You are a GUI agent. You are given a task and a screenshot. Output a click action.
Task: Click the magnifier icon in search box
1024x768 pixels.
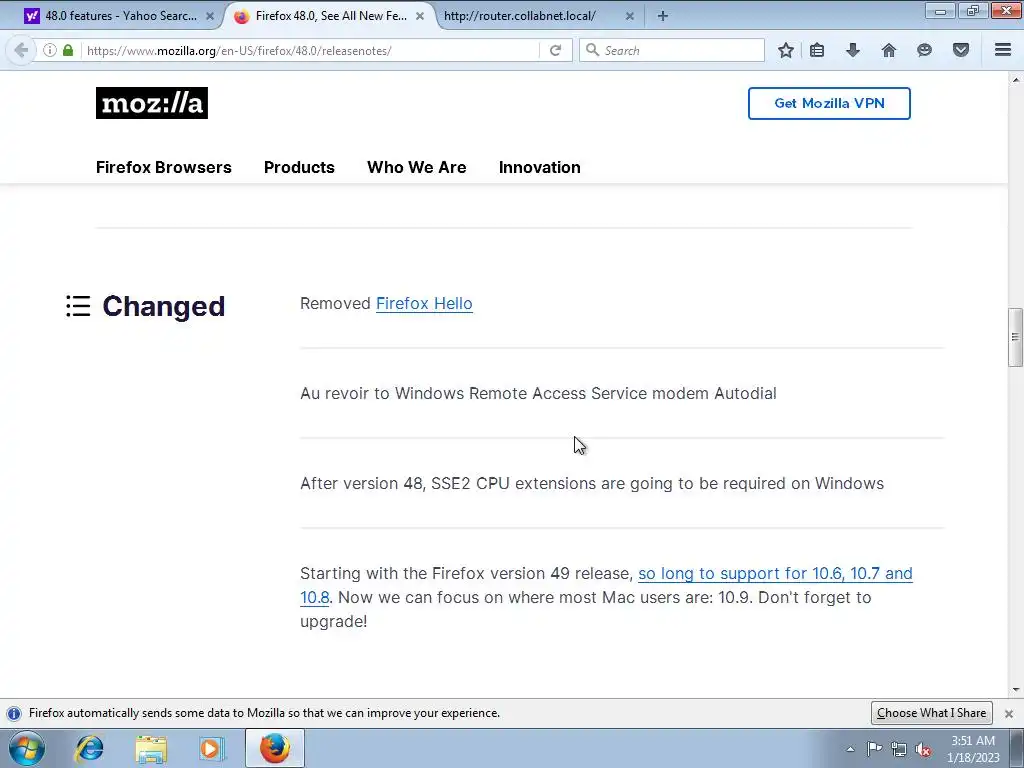592,50
